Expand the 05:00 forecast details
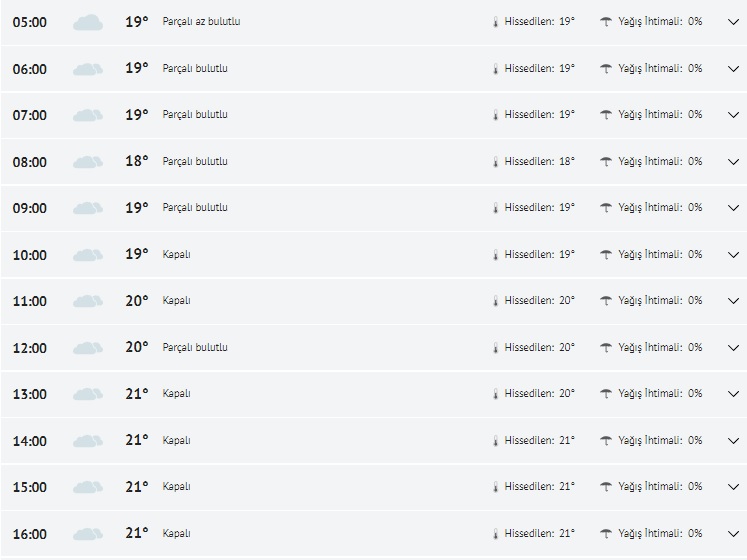This screenshot has width=747, height=560. click(733, 22)
